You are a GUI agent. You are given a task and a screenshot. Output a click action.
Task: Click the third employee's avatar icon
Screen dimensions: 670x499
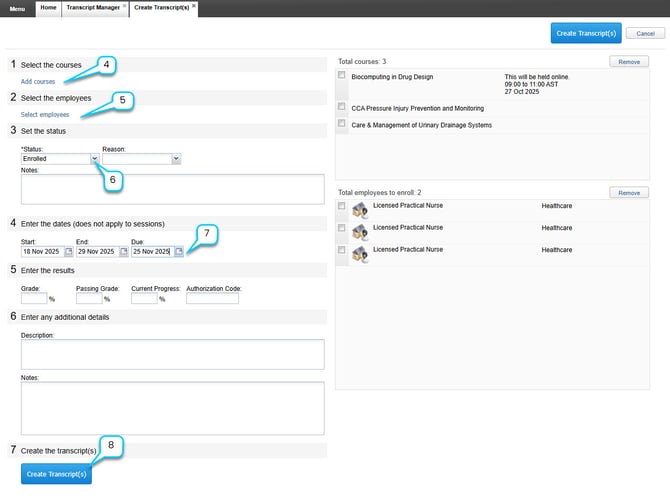tap(359, 251)
